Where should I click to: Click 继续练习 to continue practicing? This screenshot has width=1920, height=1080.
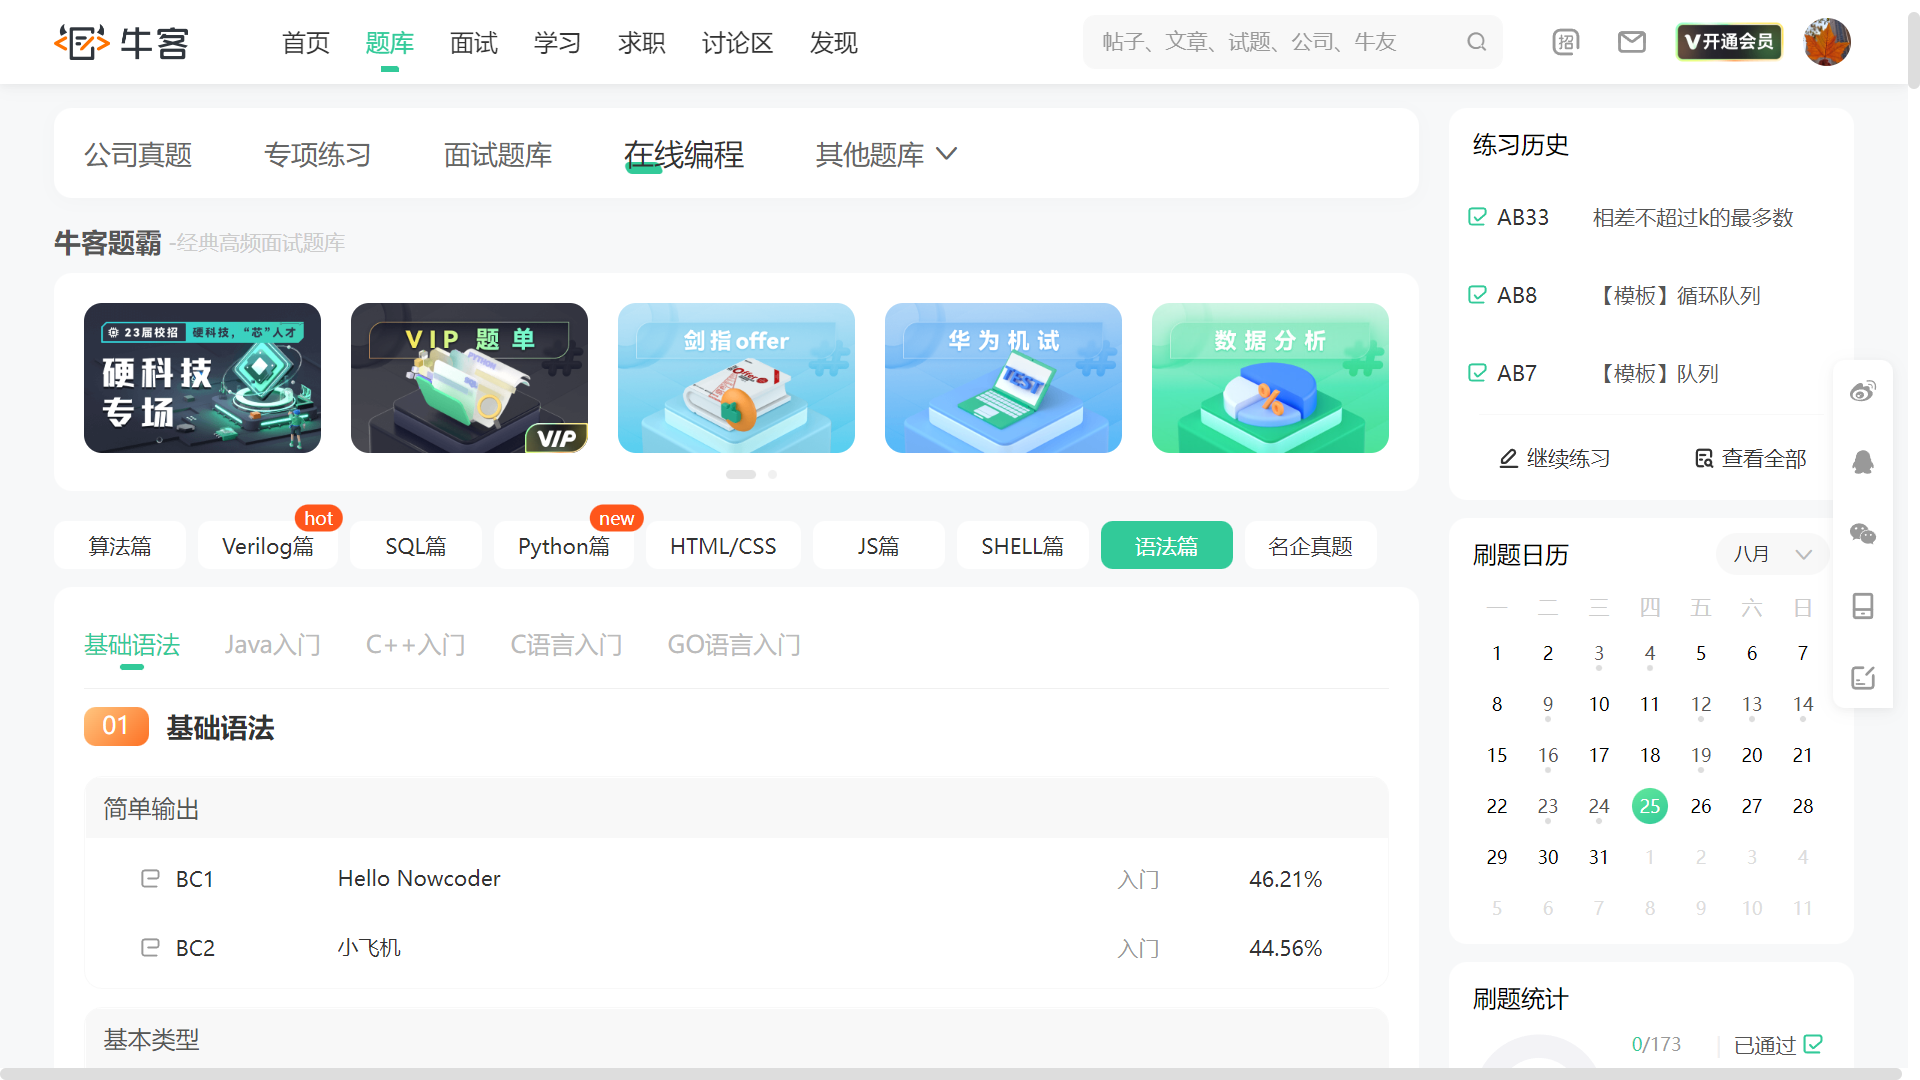[x=1555, y=459]
